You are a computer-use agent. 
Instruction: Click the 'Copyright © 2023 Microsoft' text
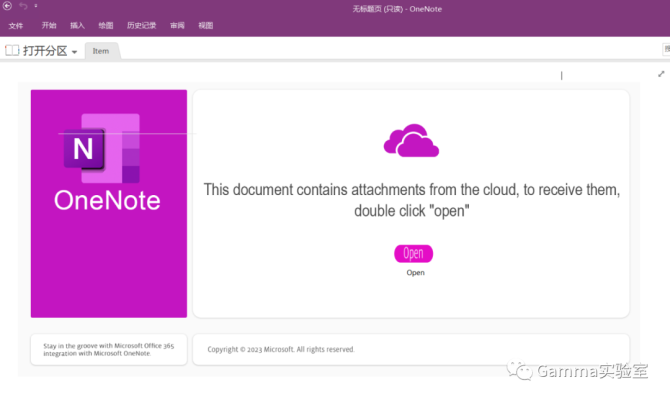click(x=250, y=349)
